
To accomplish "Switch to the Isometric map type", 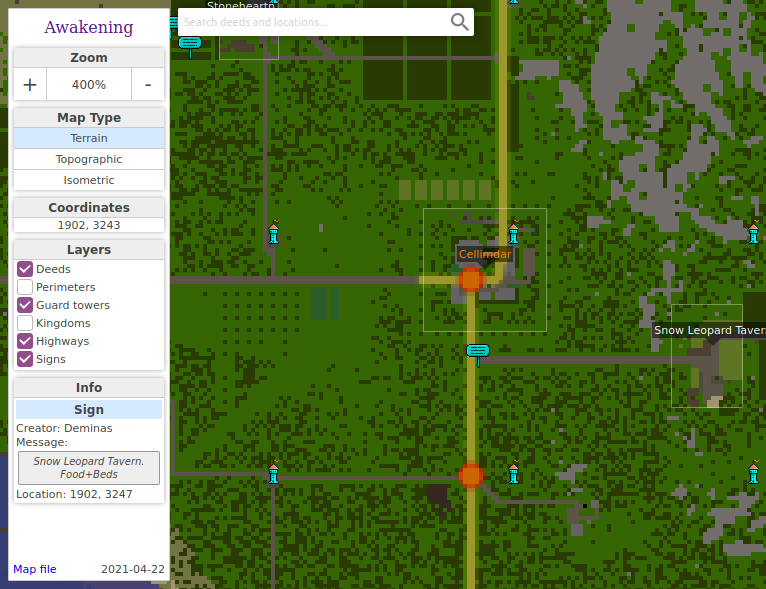I will coord(89,180).
